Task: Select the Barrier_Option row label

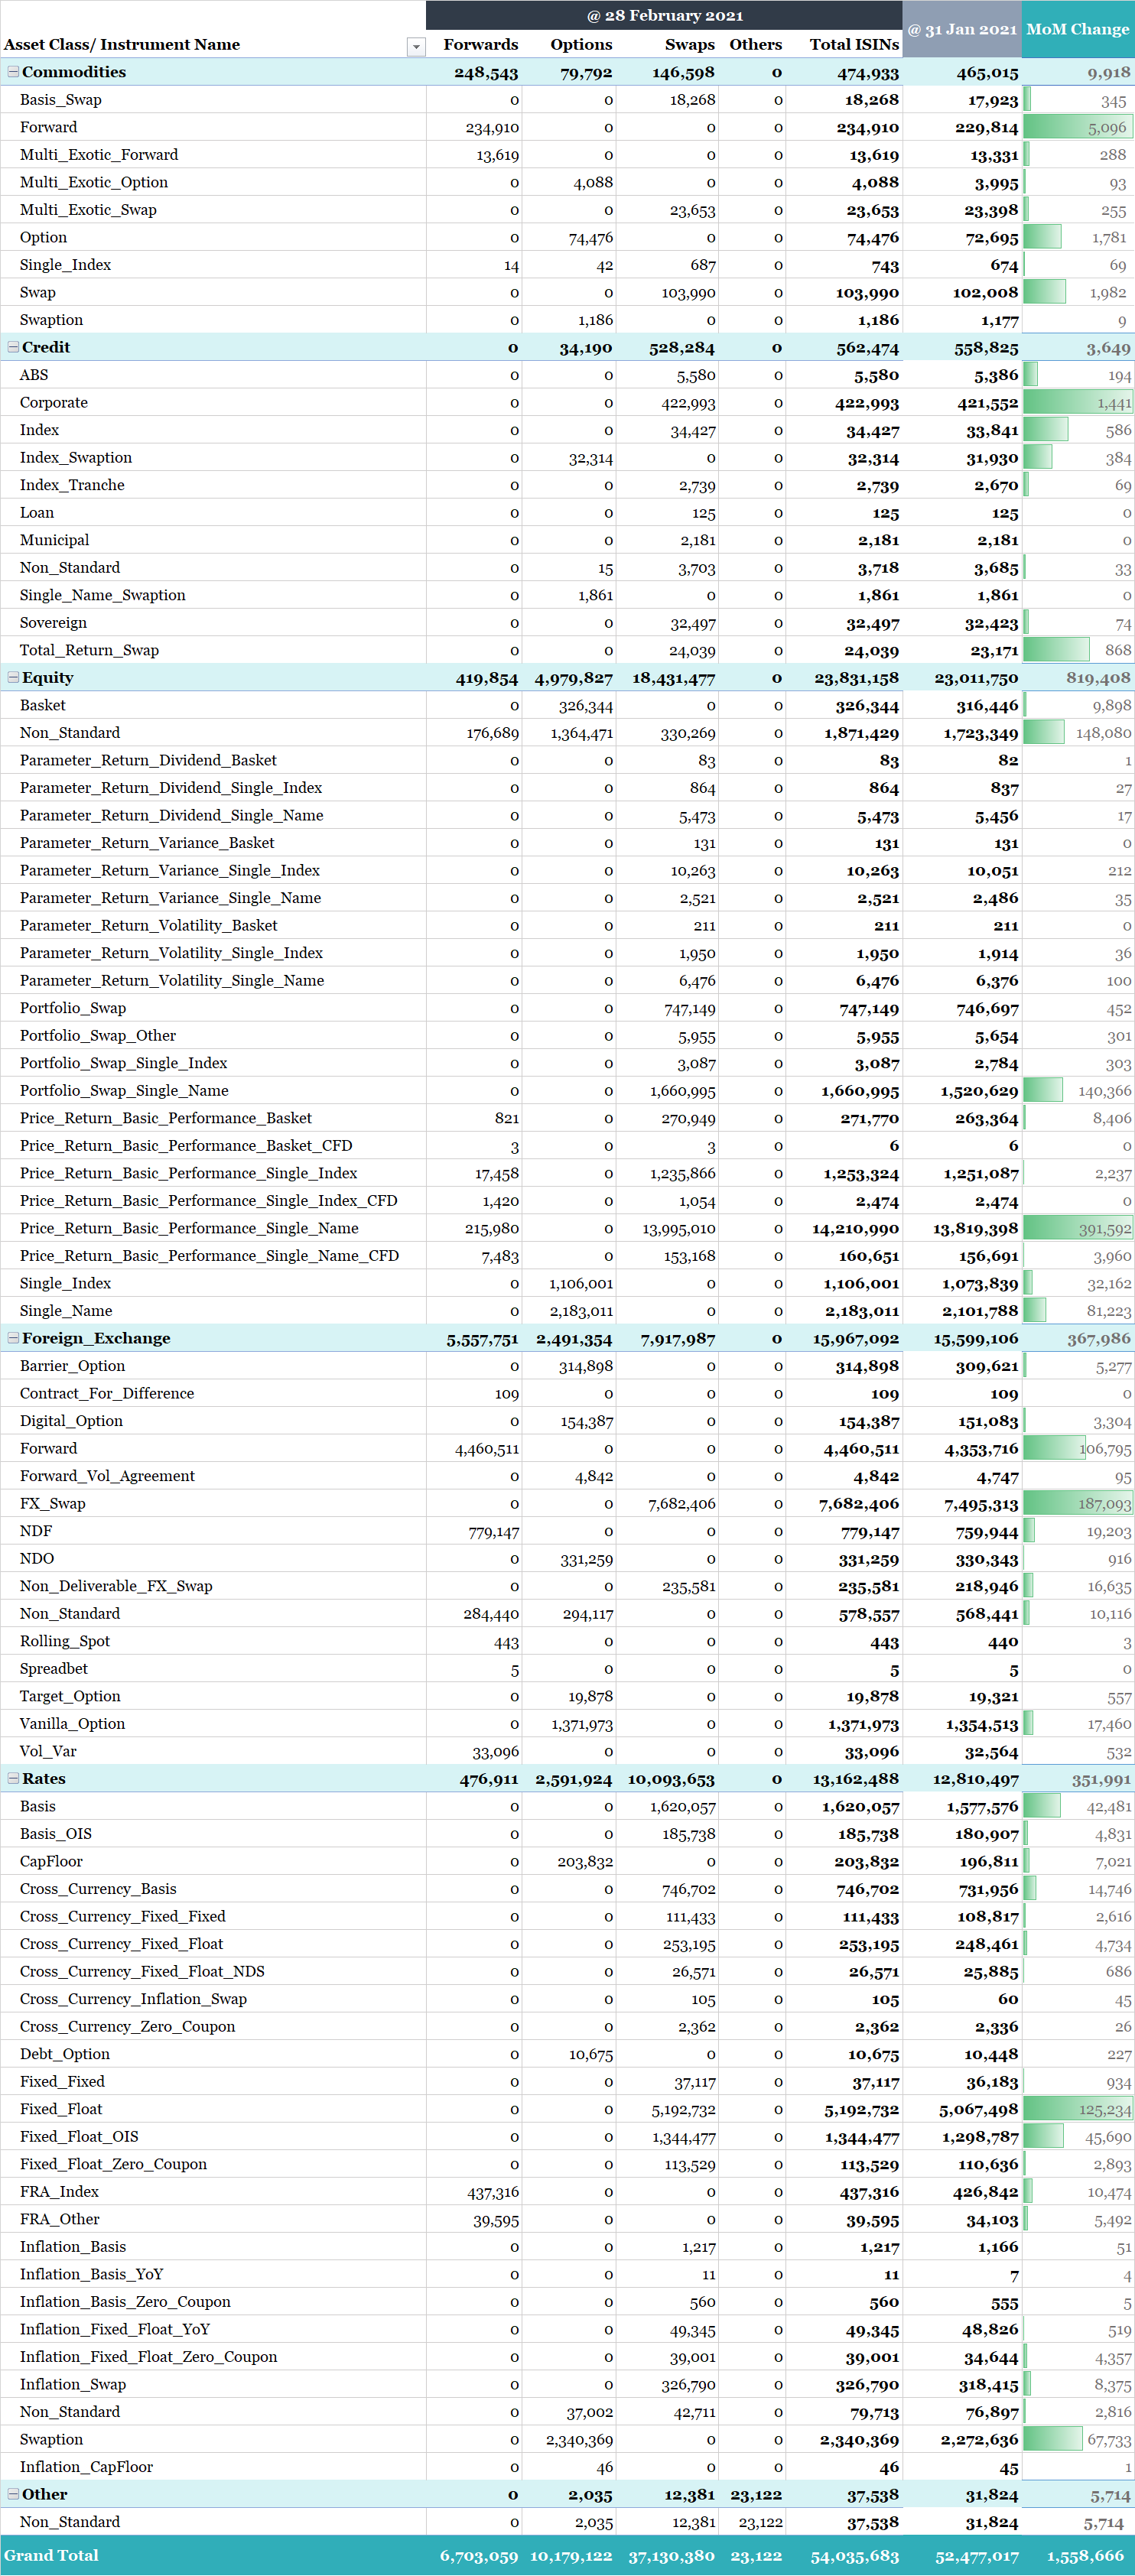Action: [x=72, y=1366]
